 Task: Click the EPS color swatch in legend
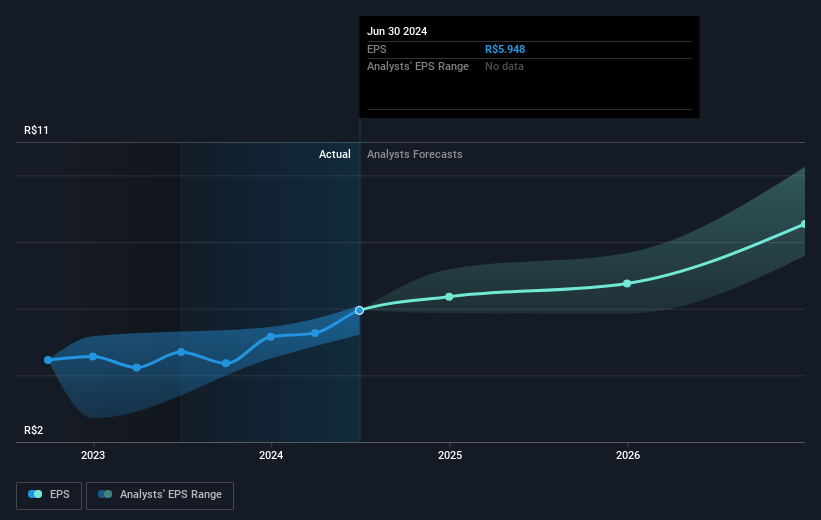point(35,494)
